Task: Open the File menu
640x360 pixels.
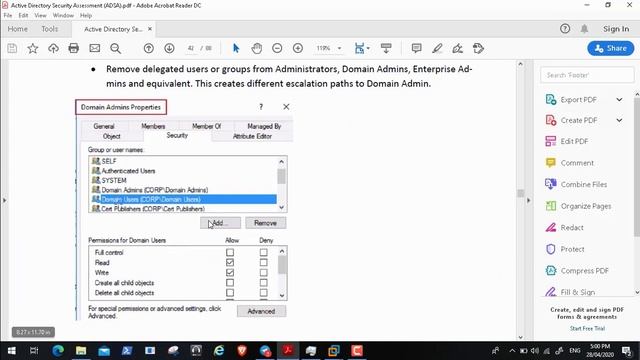Action: (8, 16)
